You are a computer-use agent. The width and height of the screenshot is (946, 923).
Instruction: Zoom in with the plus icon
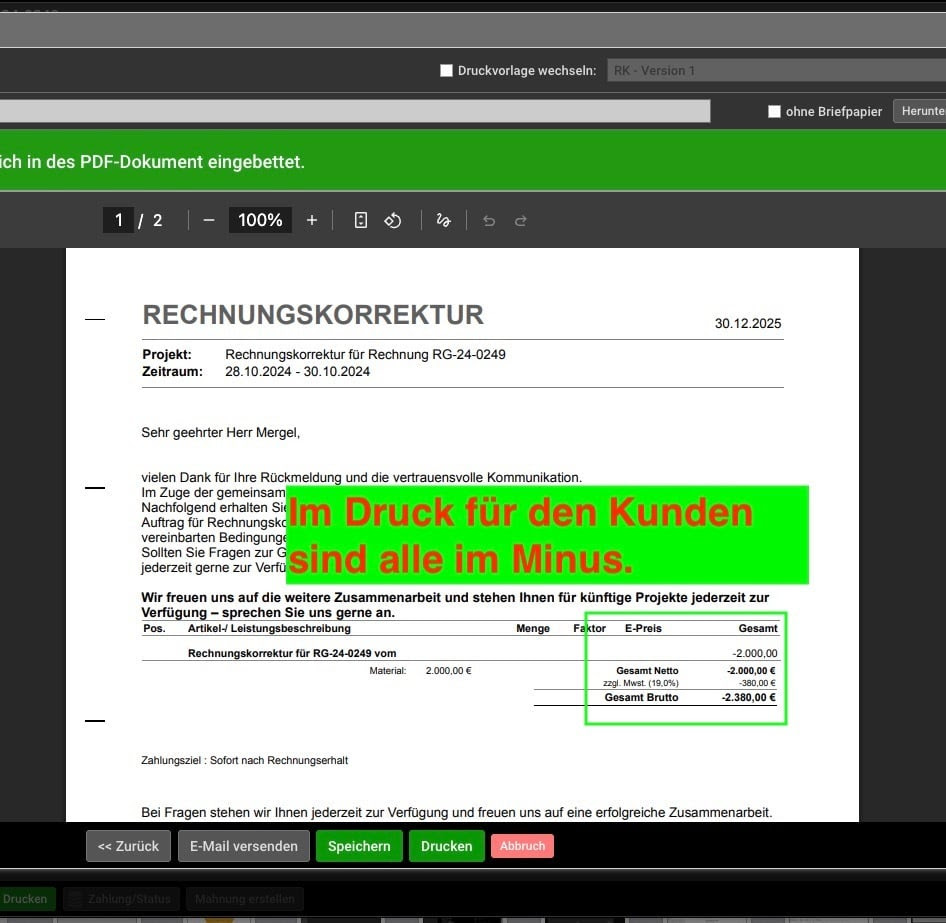pos(312,220)
